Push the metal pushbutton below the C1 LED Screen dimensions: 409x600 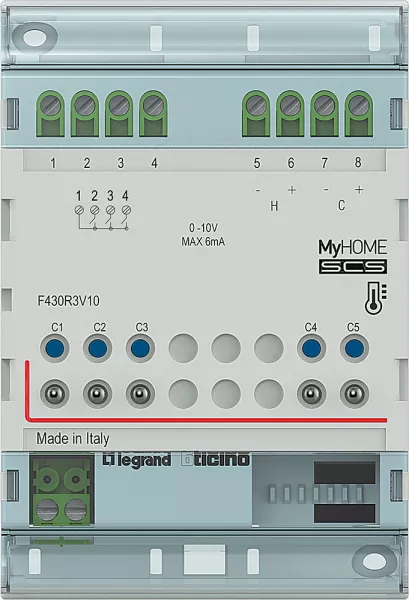click(x=55, y=394)
